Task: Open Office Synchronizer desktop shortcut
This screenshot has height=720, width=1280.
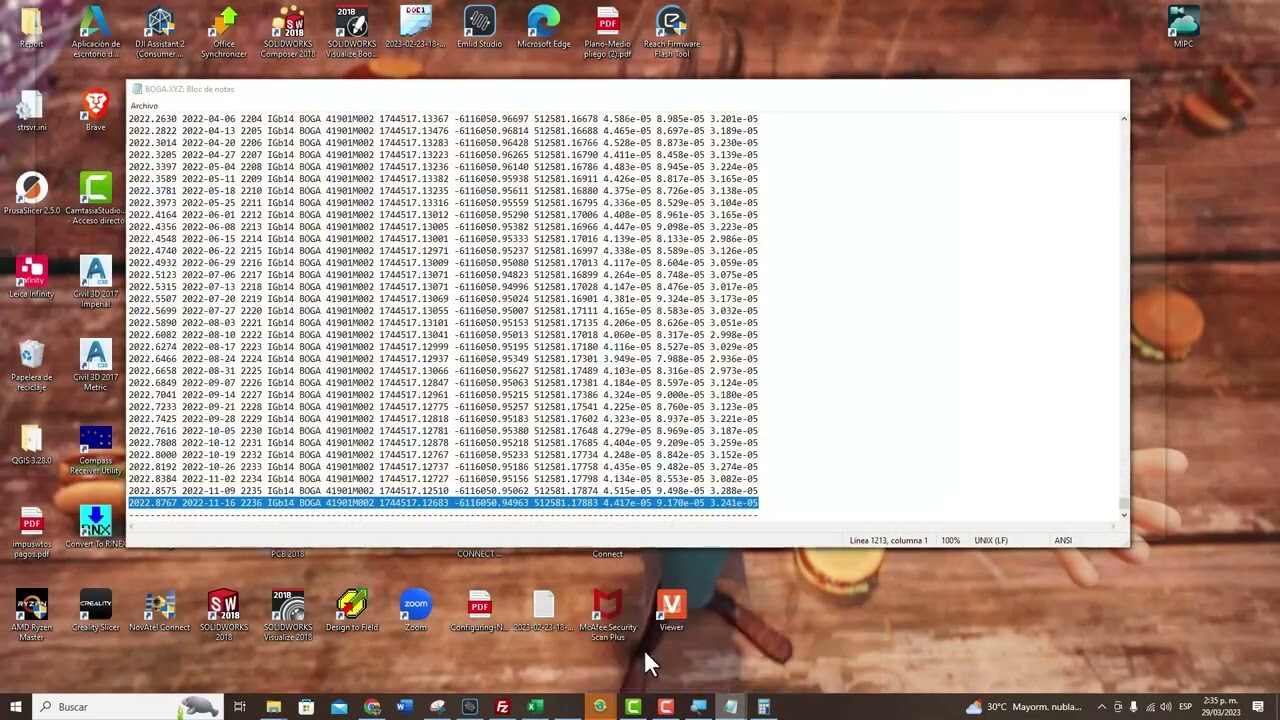Action: tap(223, 32)
